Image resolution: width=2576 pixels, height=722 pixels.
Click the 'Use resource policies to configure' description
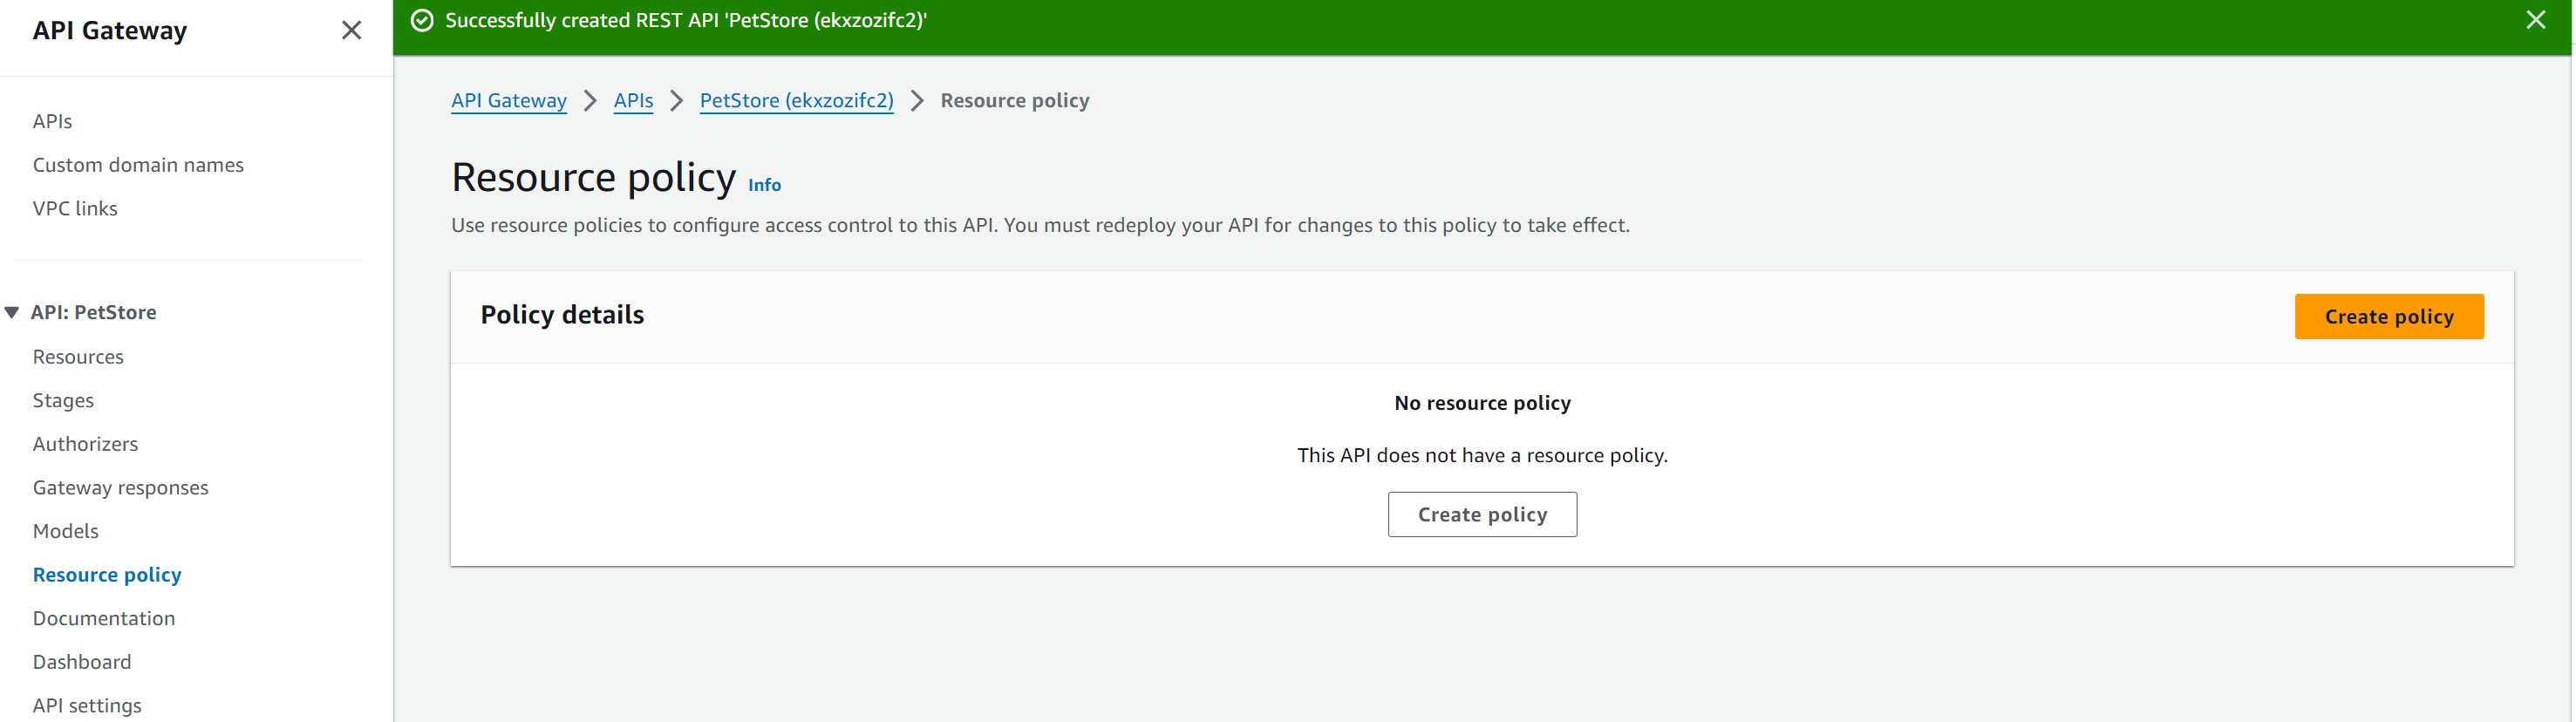pyautogui.click(x=1040, y=225)
